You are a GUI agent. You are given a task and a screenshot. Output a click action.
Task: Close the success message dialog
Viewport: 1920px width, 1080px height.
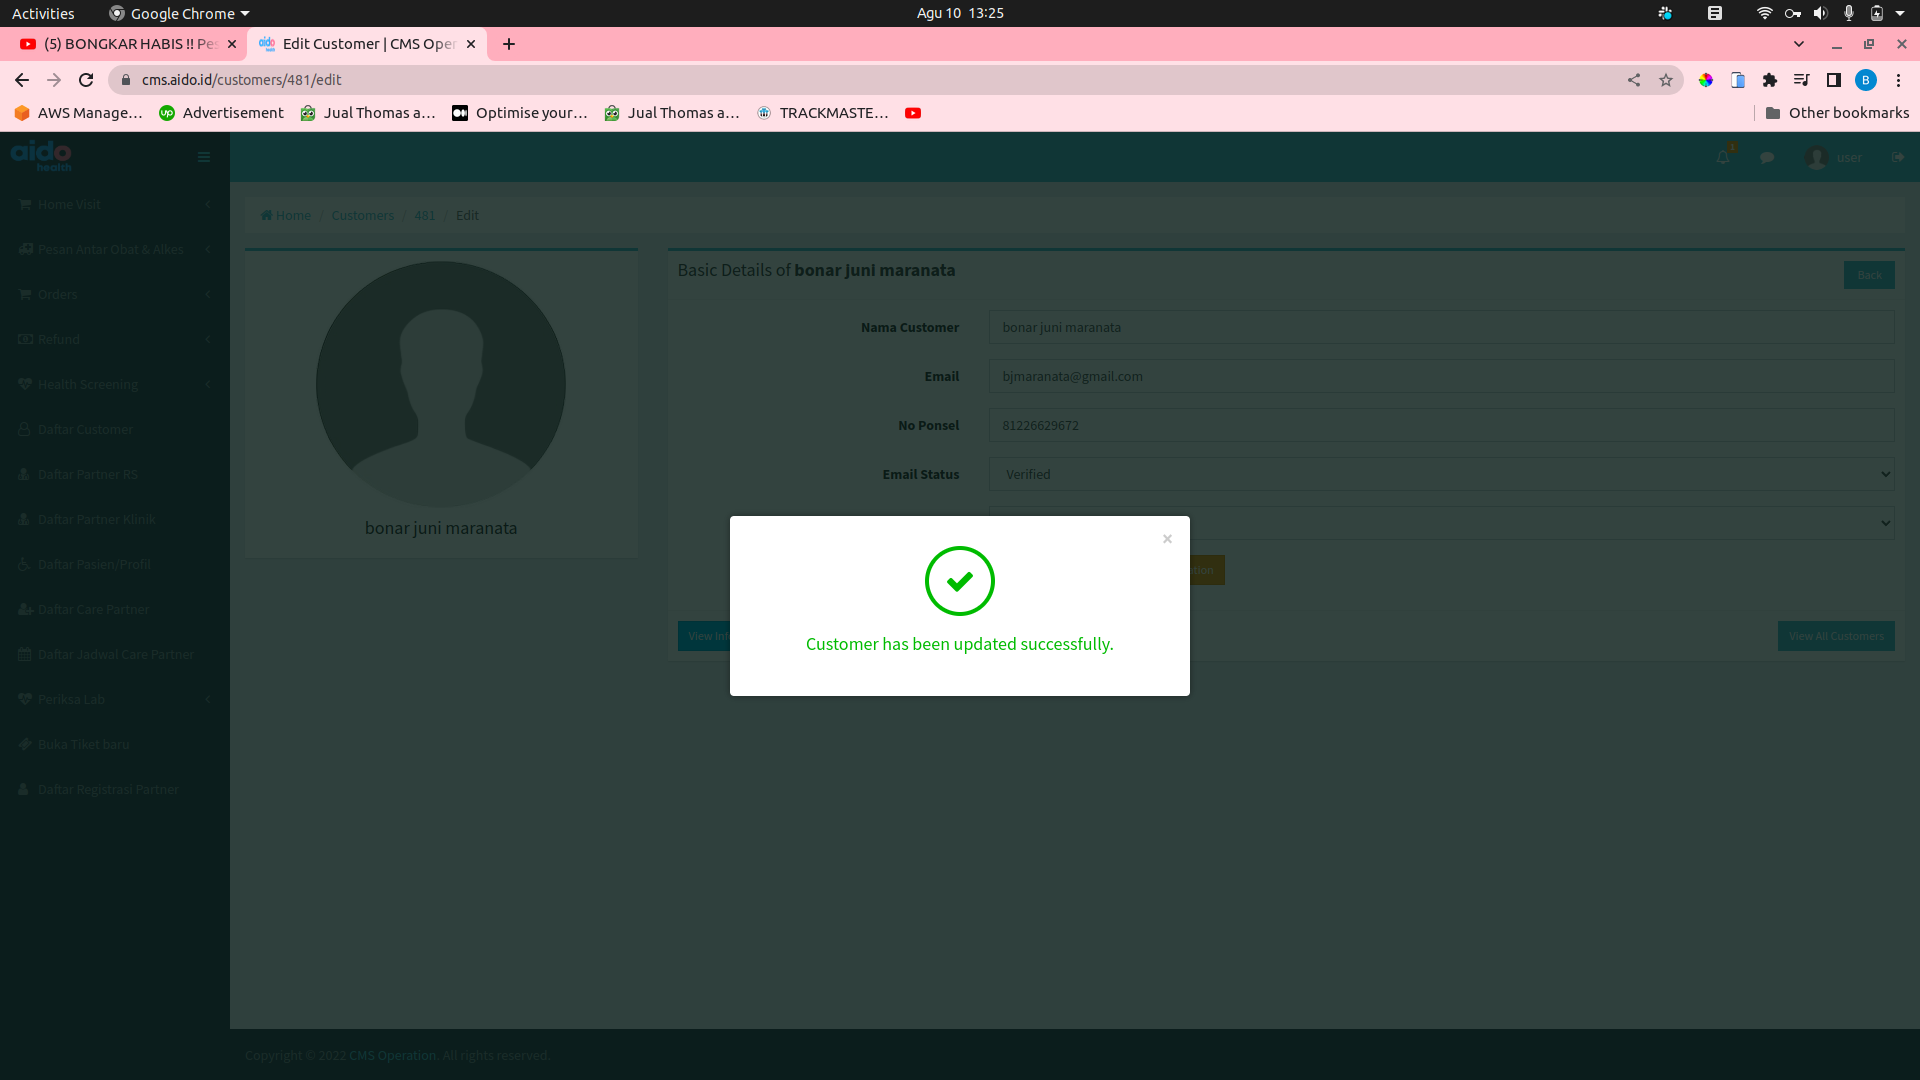[1167, 539]
